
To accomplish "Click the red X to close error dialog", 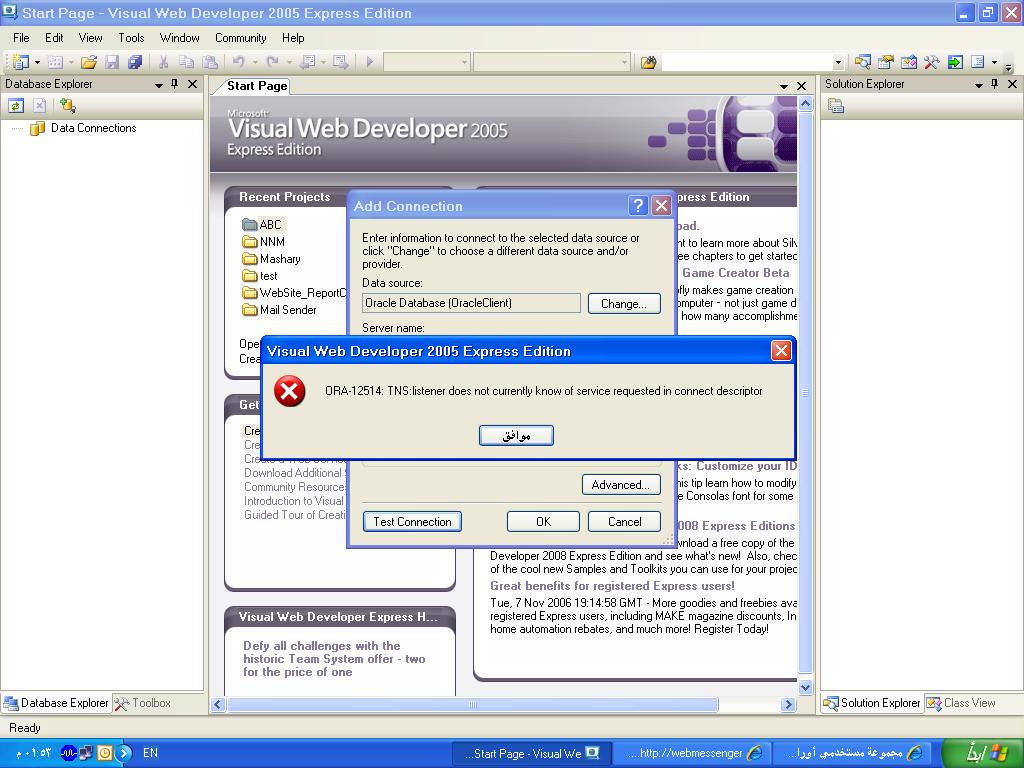I will click(x=781, y=350).
